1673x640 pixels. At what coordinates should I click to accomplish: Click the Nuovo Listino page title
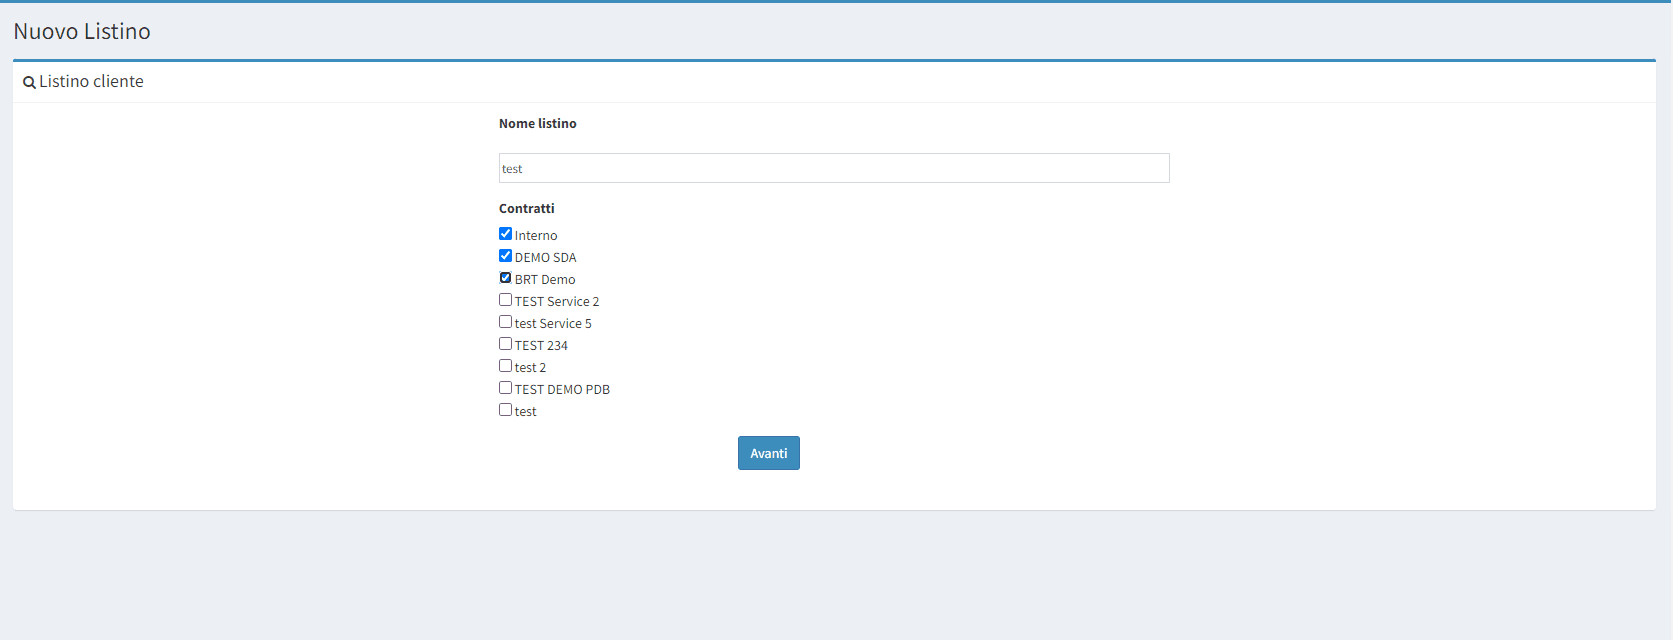tap(82, 32)
